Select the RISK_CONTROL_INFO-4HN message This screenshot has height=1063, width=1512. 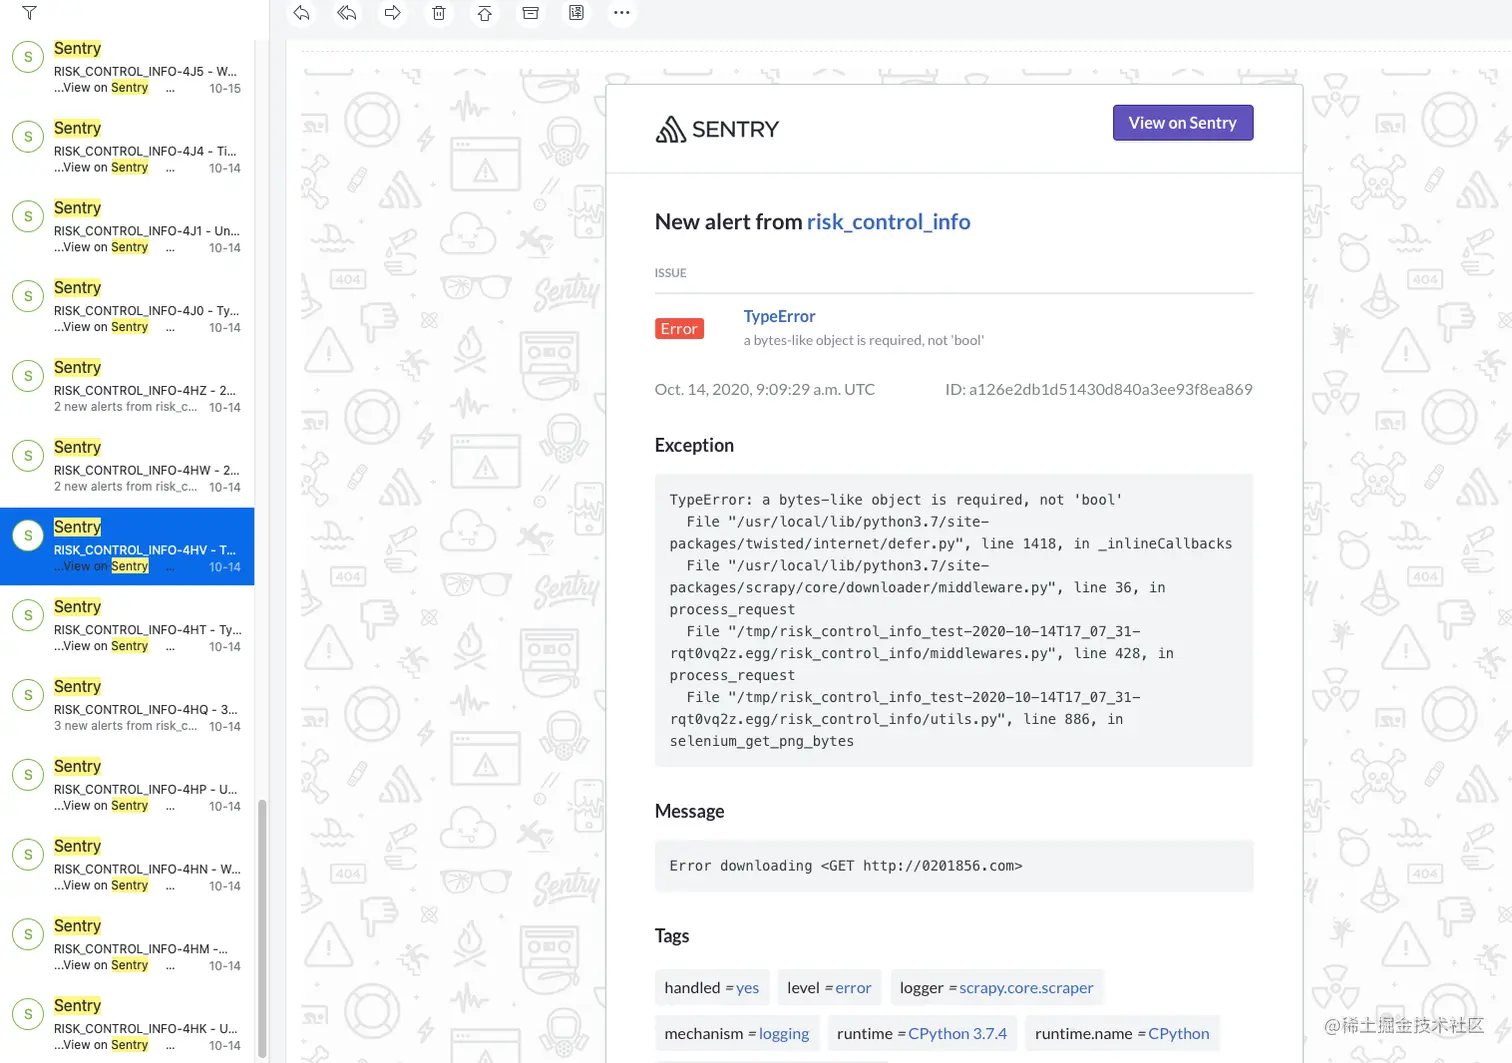click(127, 867)
